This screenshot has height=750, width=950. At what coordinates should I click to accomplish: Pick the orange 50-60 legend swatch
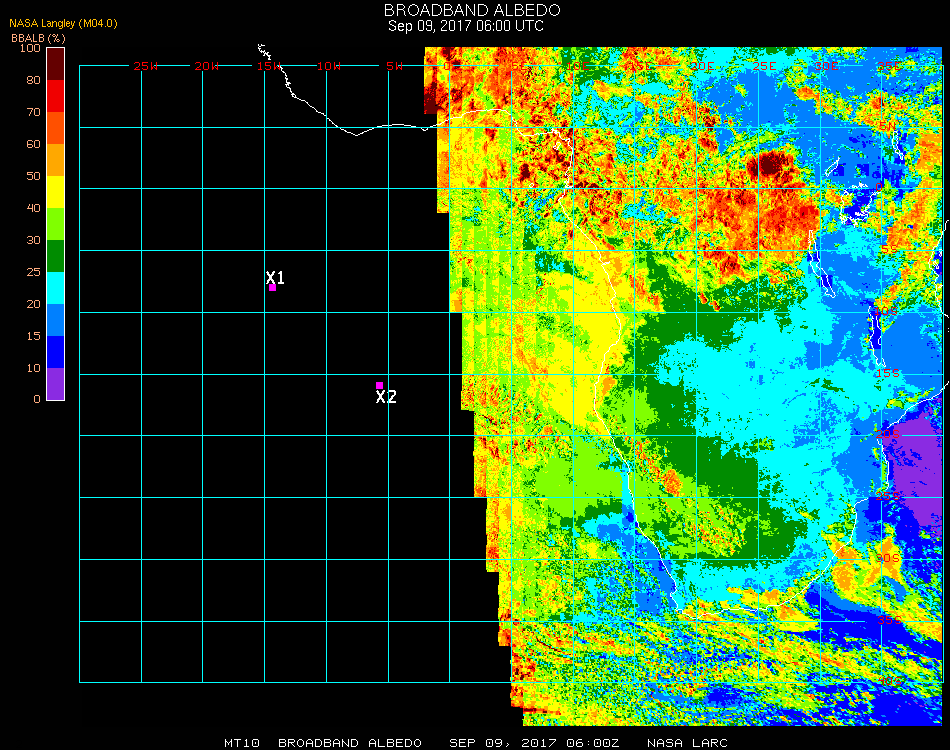pyautogui.click(x=56, y=160)
